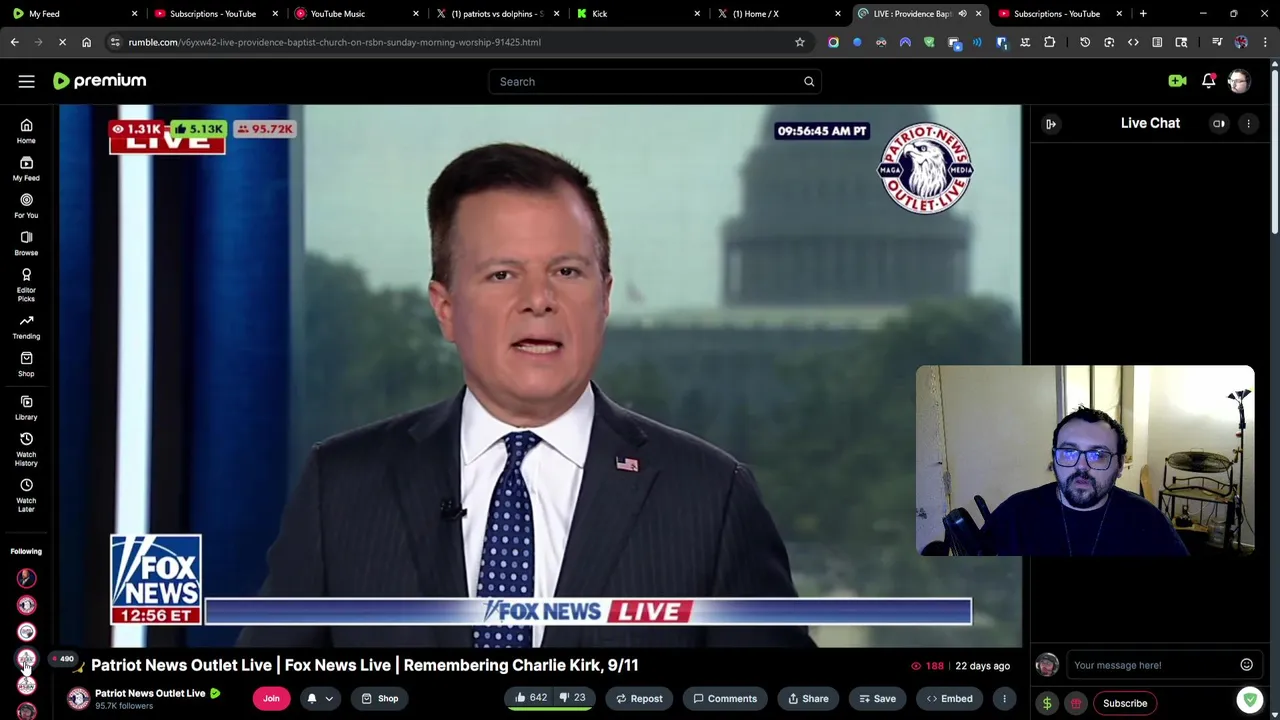The width and height of the screenshot is (1280, 720).
Task: Stop loading the page
Action: [62, 42]
